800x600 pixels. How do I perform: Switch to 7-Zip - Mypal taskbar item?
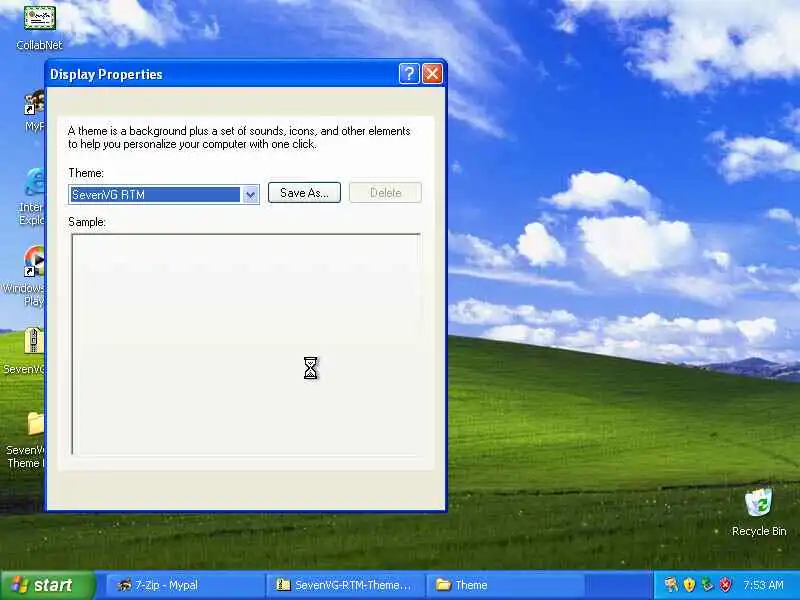(x=185, y=585)
